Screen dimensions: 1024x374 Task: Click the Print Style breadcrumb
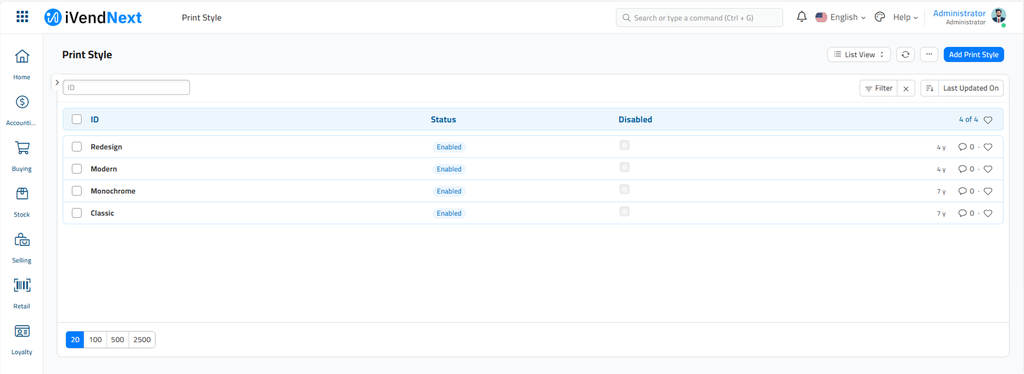(202, 18)
